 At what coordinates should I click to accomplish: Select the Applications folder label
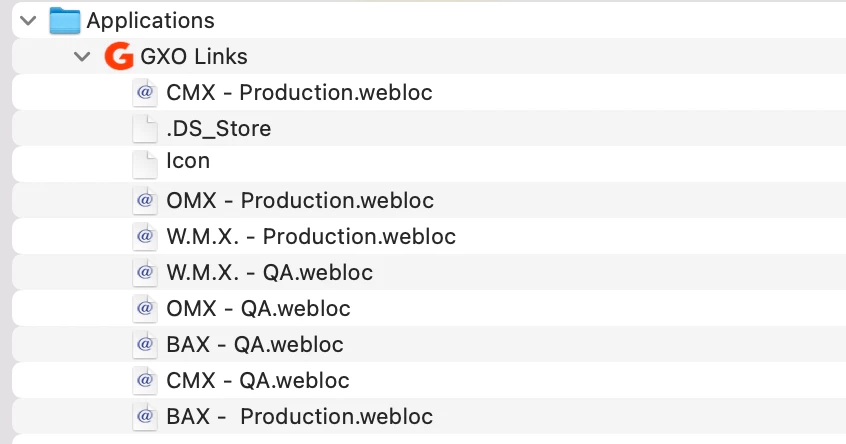pyautogui.click(x=151, y=21)
